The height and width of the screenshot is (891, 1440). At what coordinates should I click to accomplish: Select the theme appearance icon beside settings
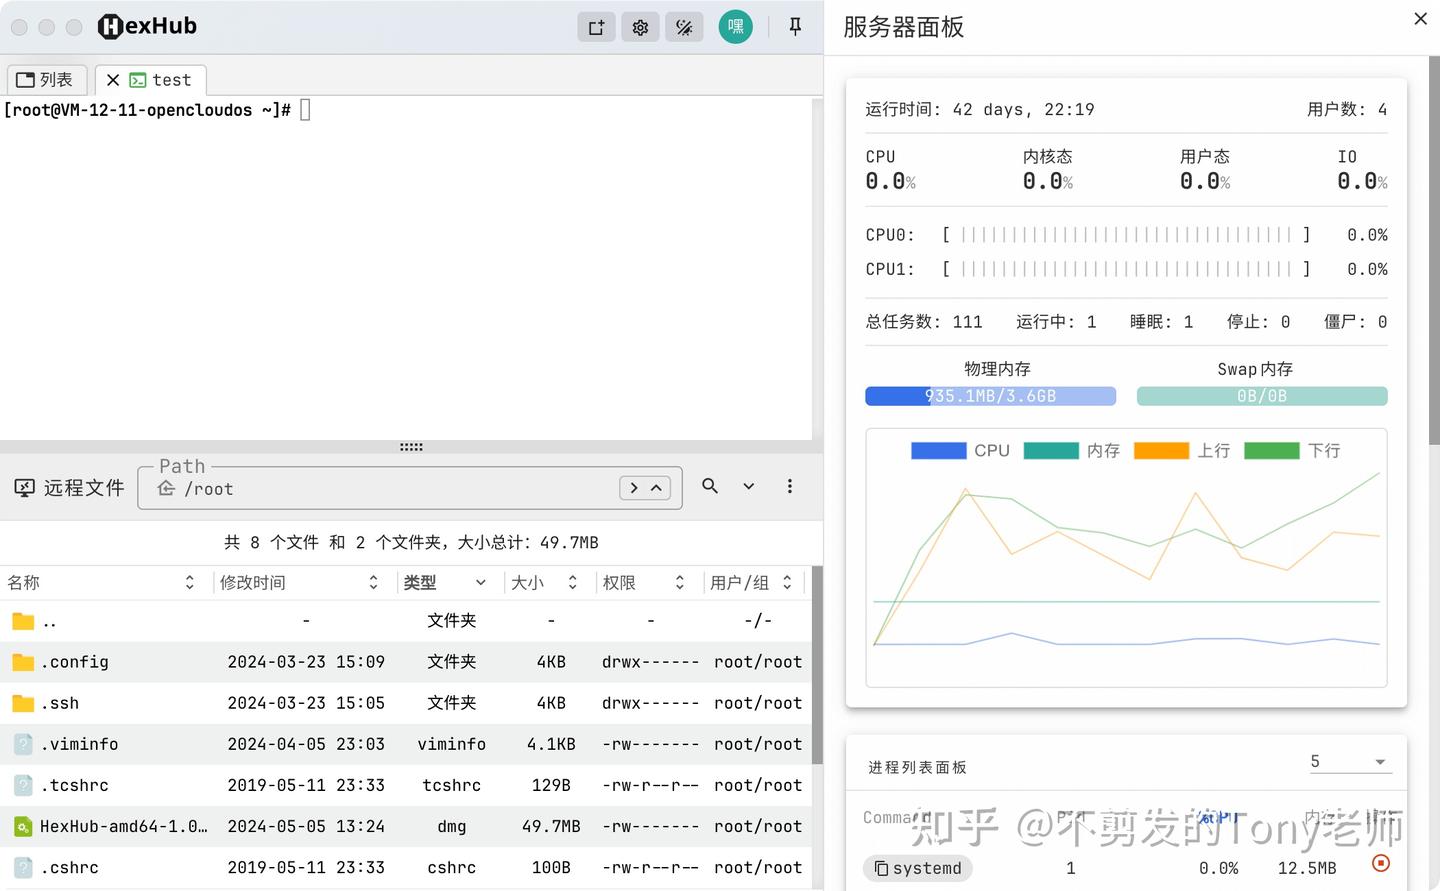(x=684, y=27)
